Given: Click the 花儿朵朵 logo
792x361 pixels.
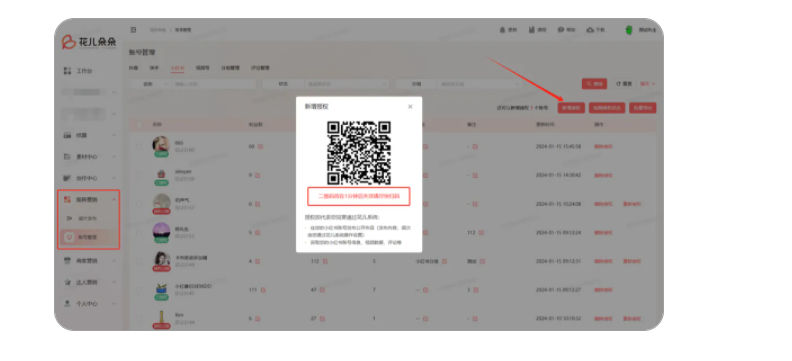Looking at the screenshot, I should (x=89, y=42).
